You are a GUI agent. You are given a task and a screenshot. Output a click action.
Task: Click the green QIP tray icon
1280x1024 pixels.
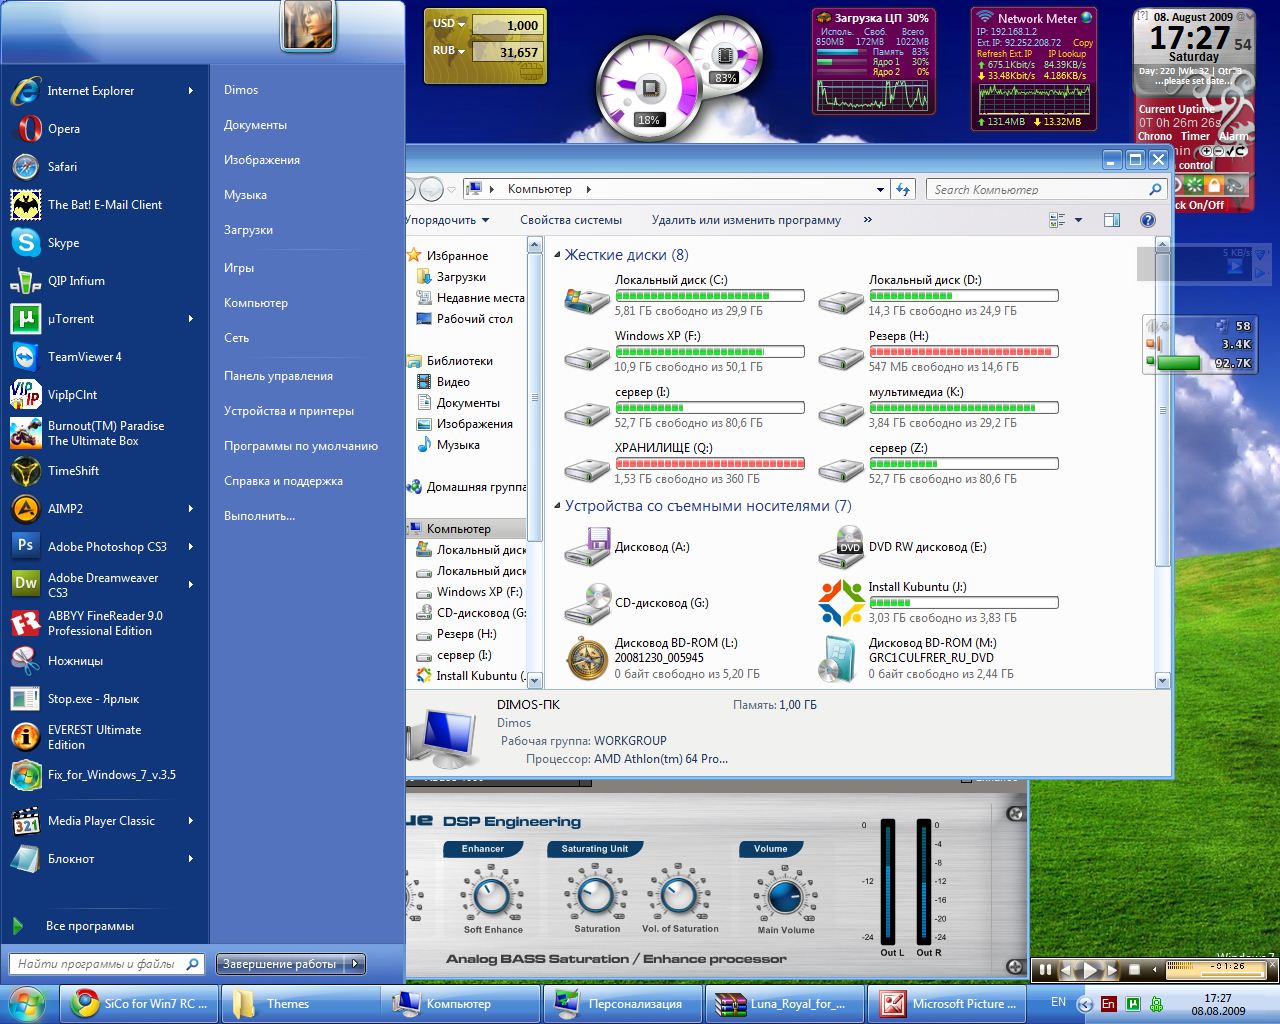1156,1003
